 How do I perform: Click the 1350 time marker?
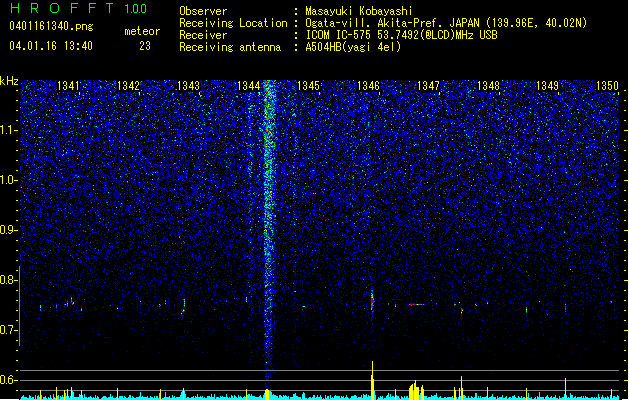click(x=607, y=86)
